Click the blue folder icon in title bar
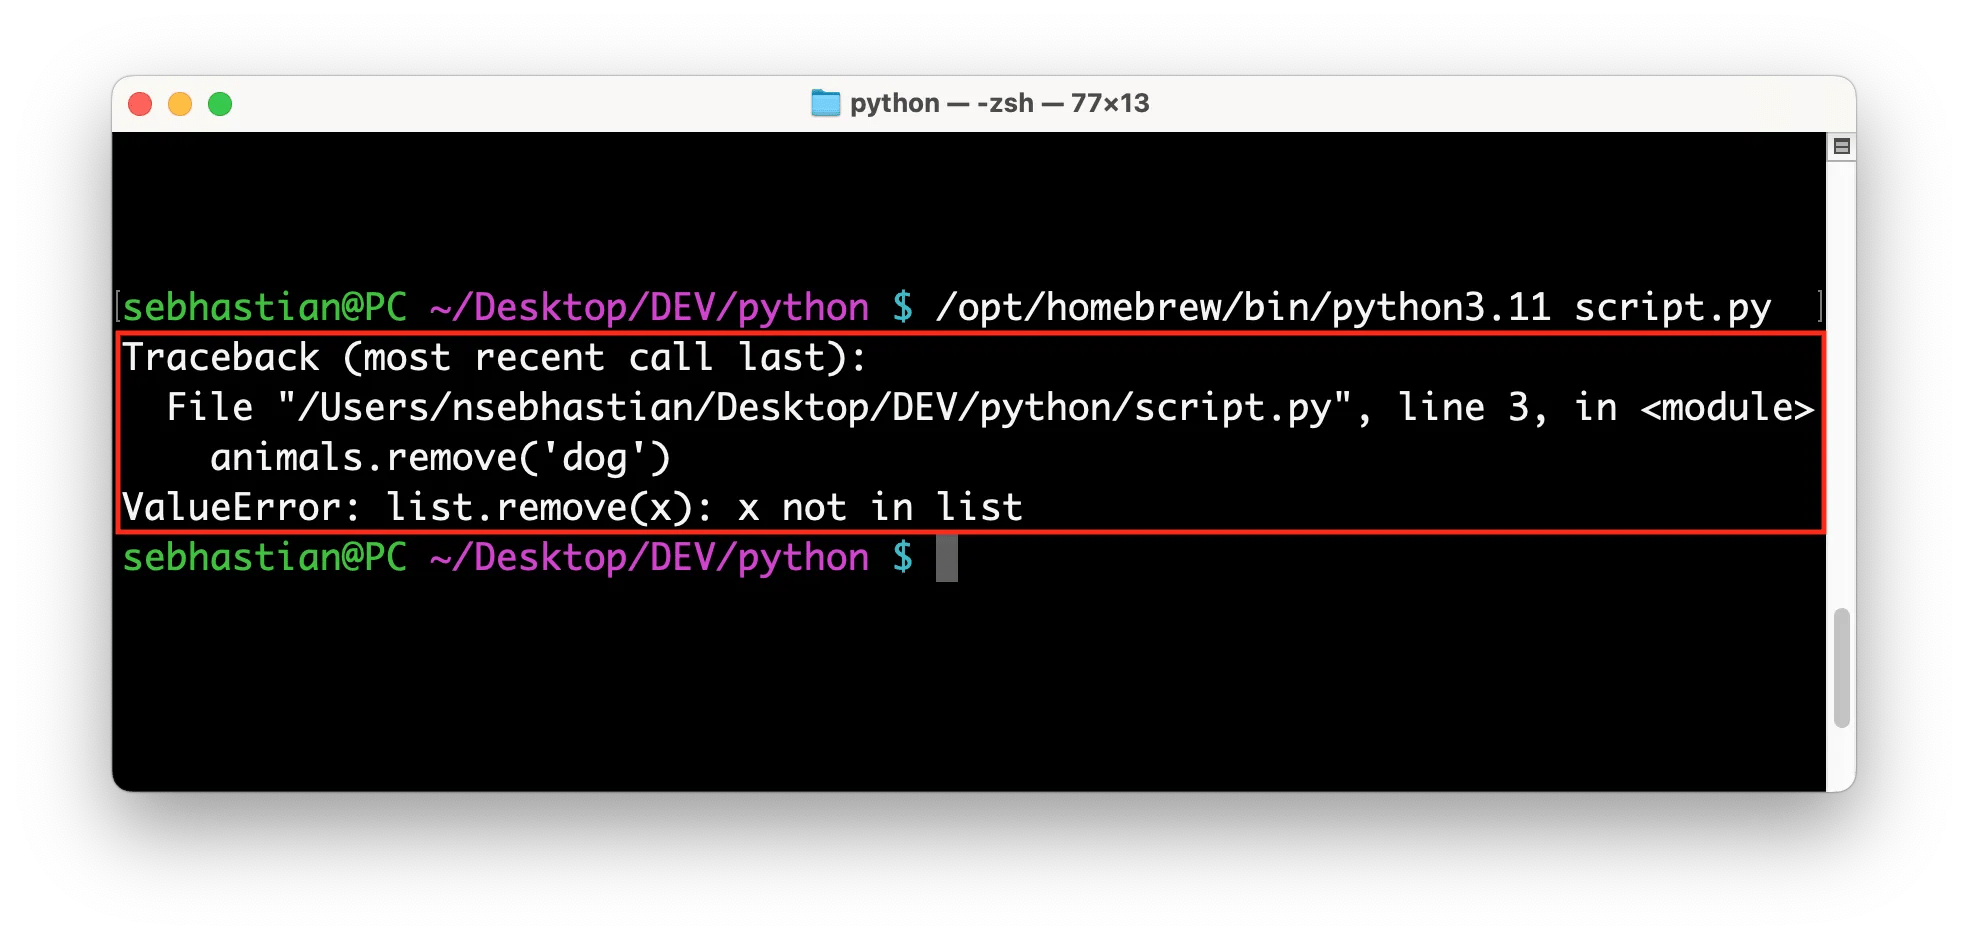 [x=823, y=102]
